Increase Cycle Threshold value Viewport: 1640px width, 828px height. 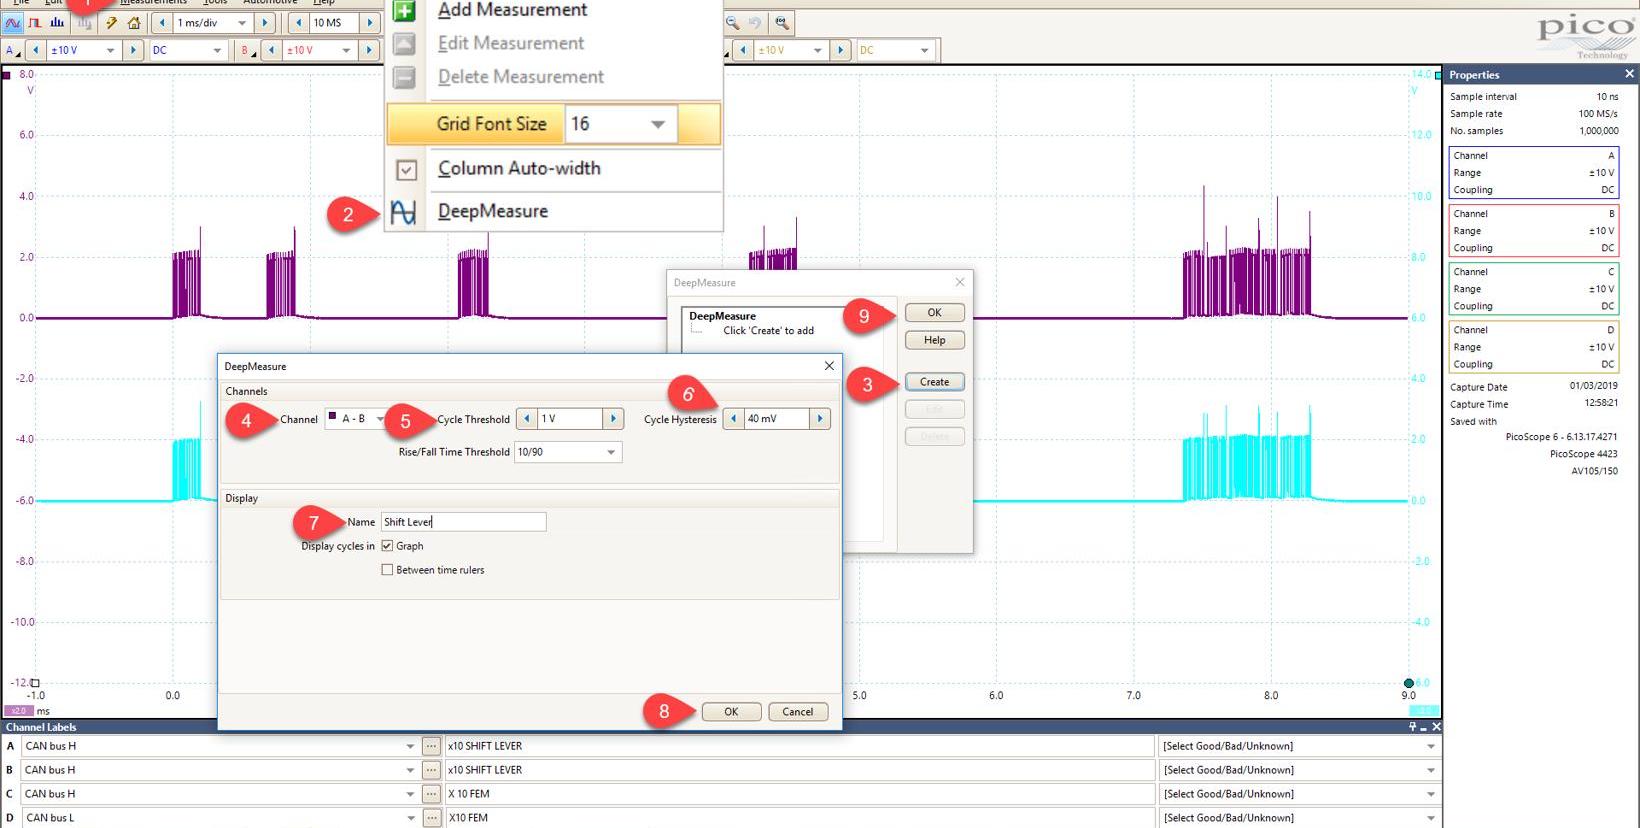[613, 419]
